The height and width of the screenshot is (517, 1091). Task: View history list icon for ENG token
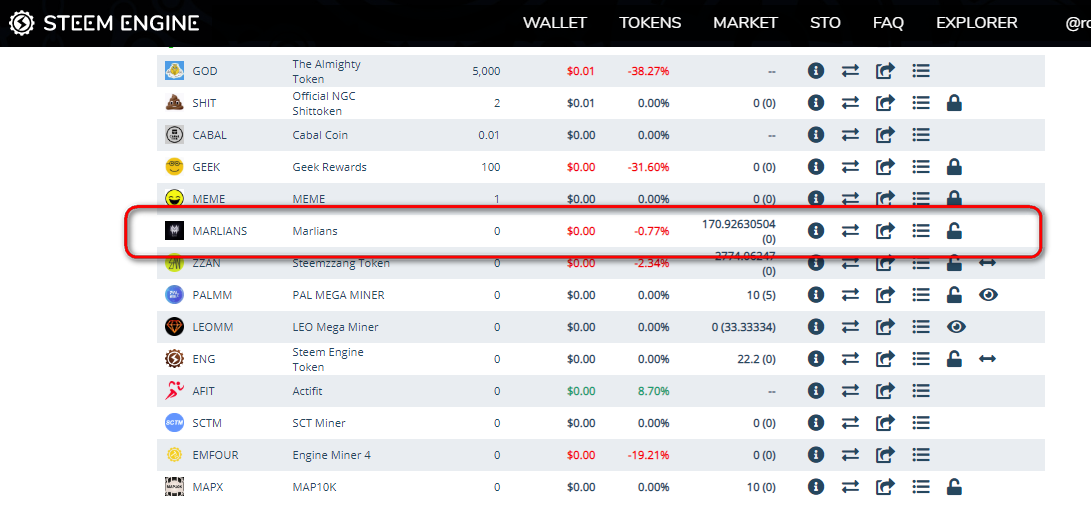pyautogui.click(x=921, y=359)
